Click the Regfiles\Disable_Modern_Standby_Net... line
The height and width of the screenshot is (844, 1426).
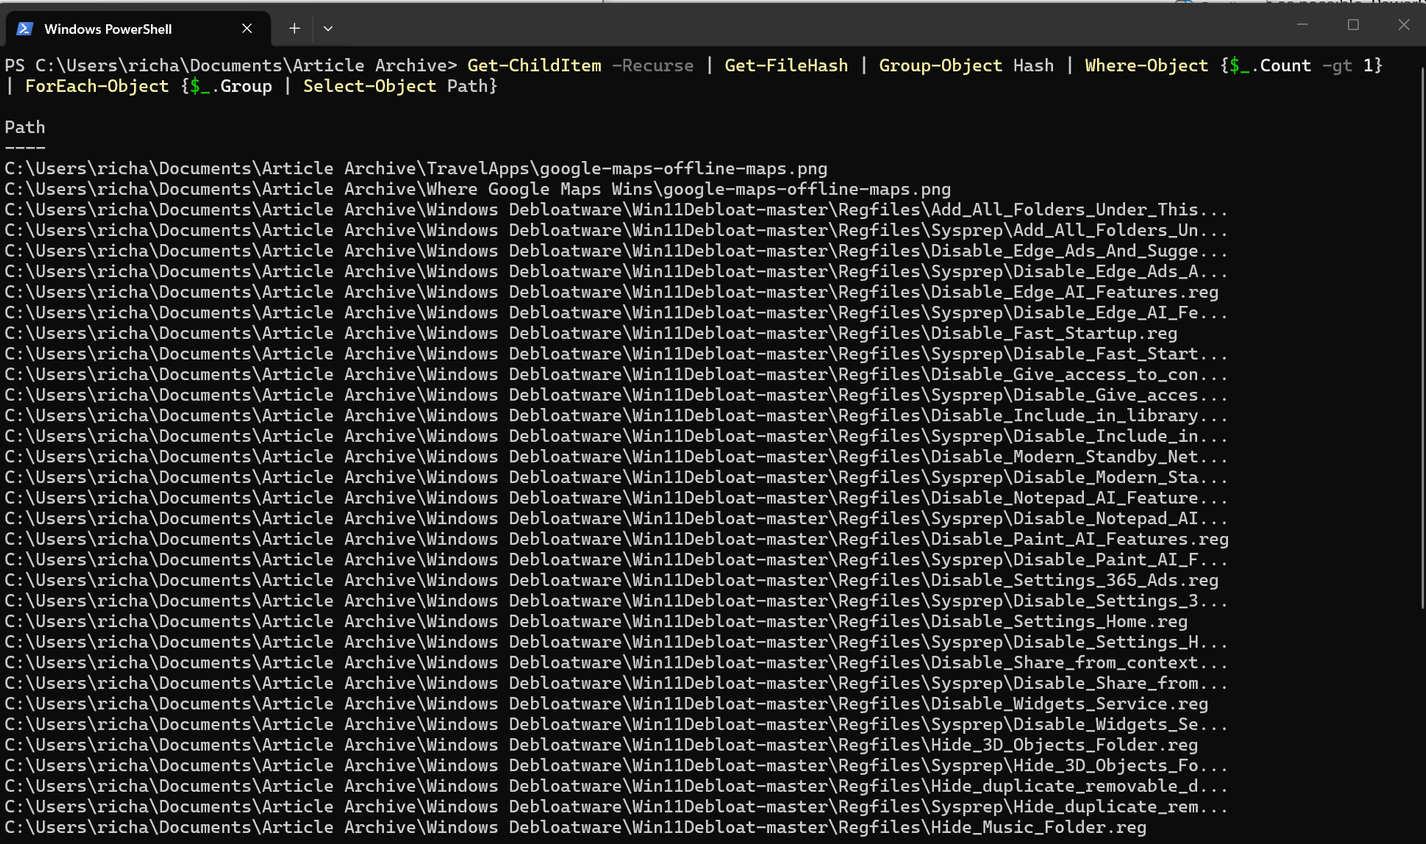pos(616,457)
